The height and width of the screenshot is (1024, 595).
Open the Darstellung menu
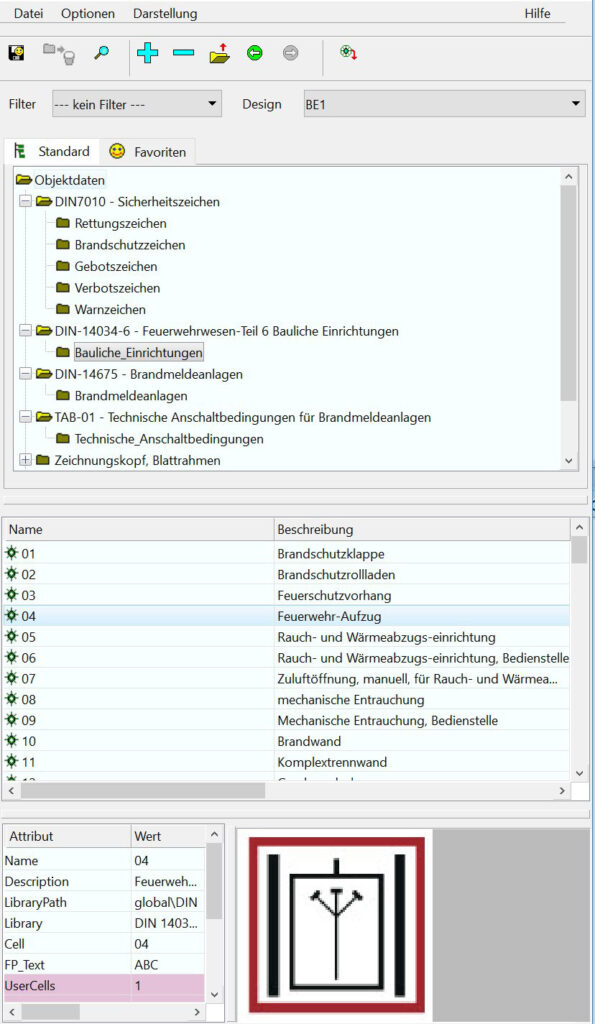point(165,13)
